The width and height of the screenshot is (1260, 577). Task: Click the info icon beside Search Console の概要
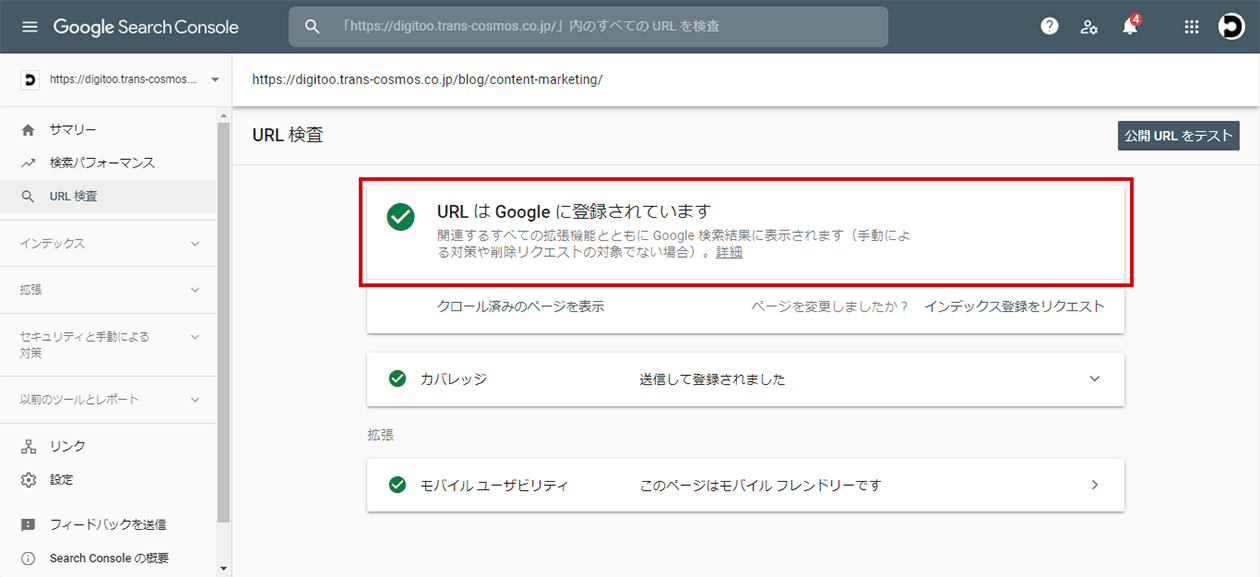coord(28,558)
